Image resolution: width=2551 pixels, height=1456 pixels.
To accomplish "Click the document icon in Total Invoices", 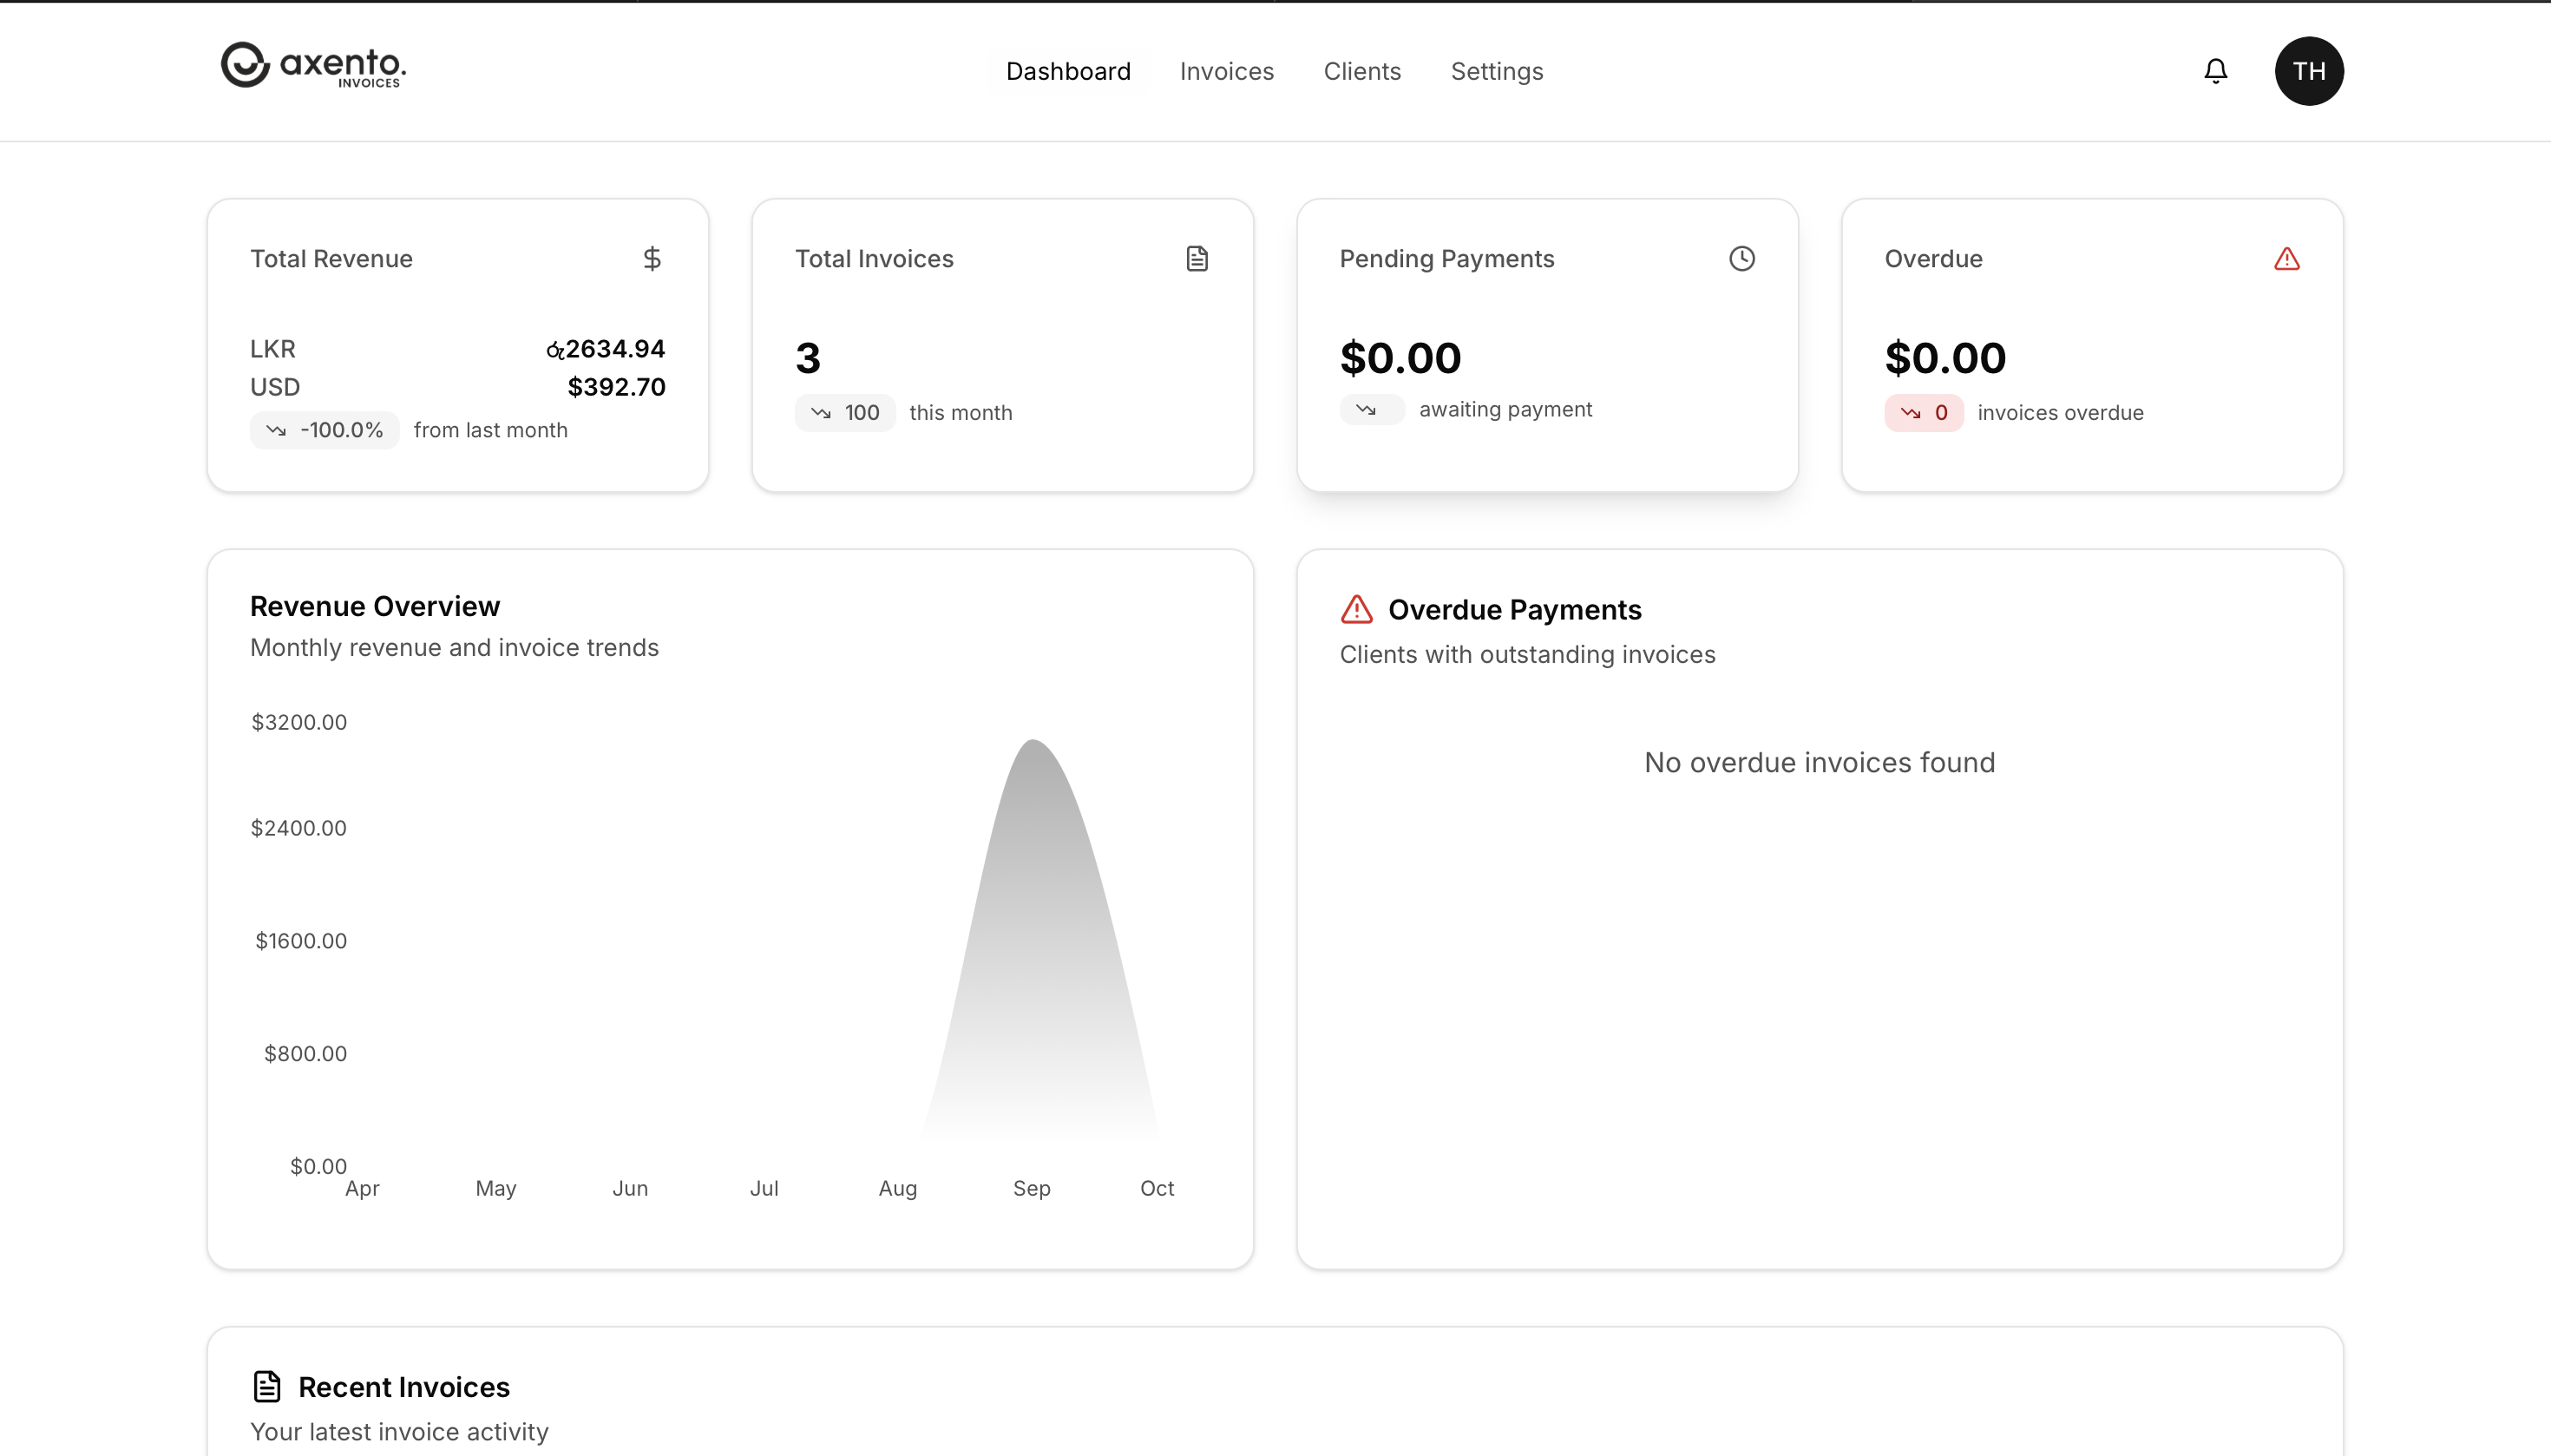I will click(1197, 259).
